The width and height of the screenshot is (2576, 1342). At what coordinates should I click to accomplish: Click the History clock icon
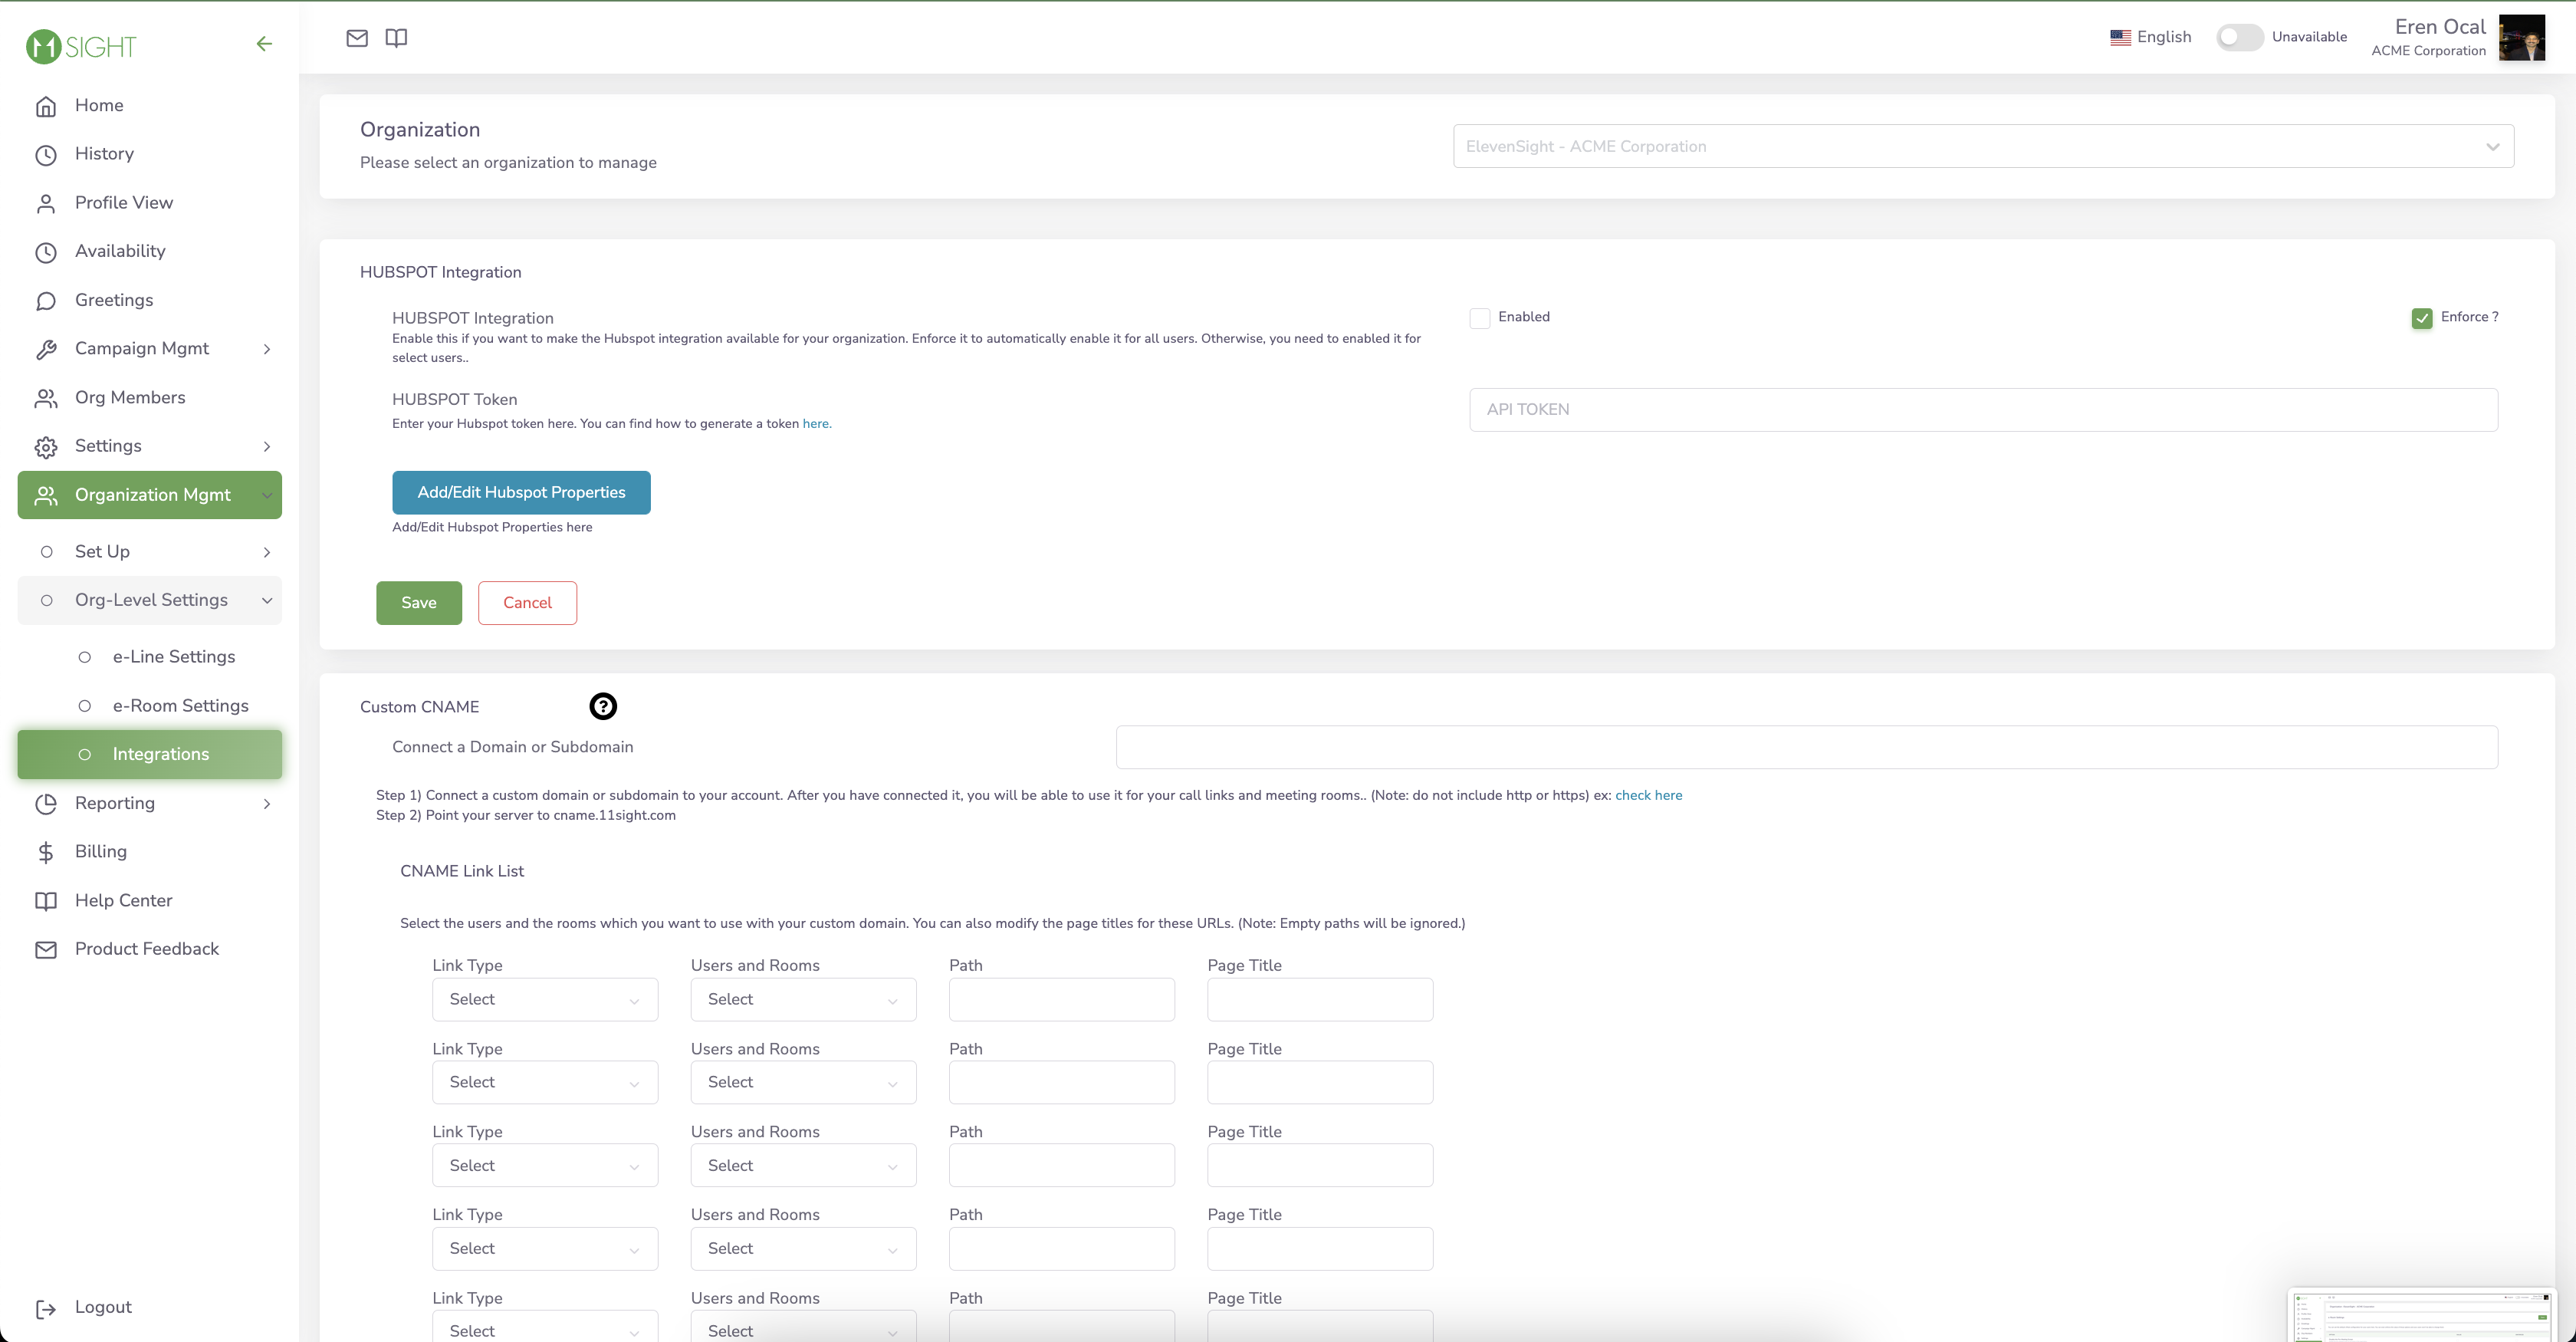point(46,155)
